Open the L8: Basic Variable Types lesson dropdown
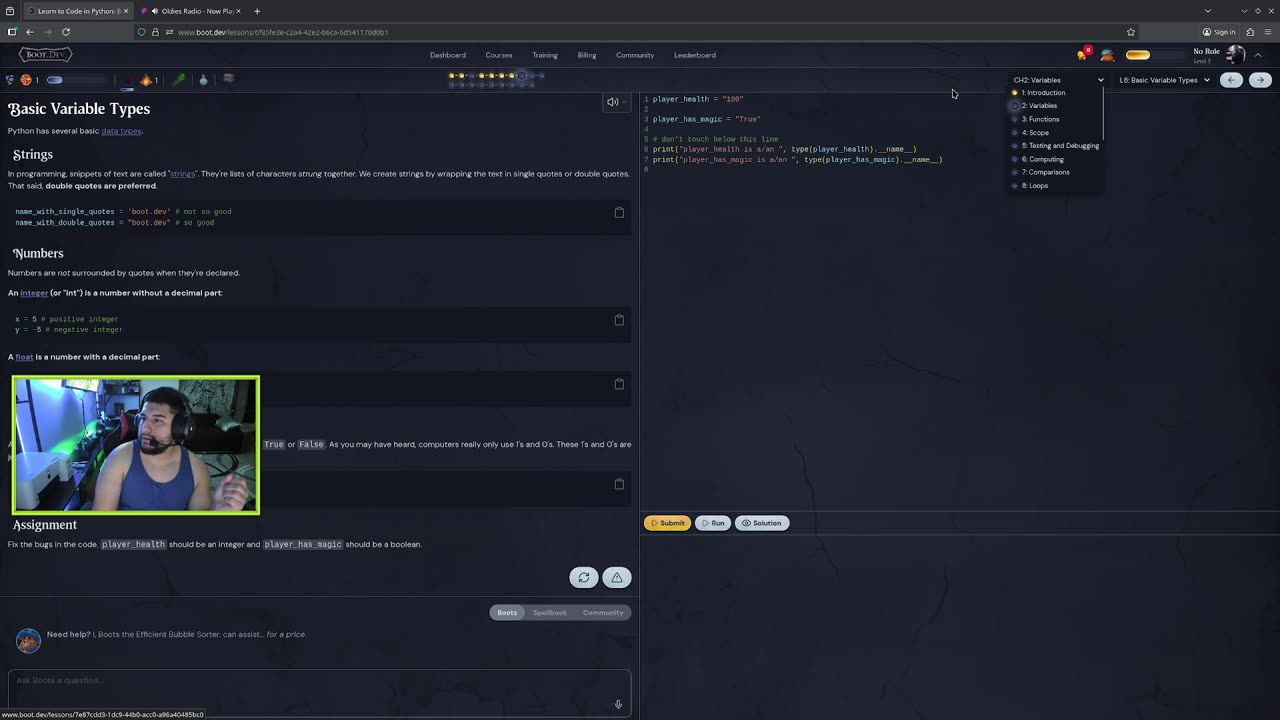The height and width of the screenshot is (720, 1280). [1164, 80]
